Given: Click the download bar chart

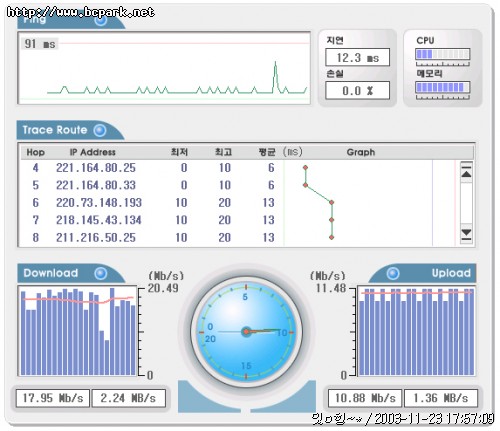Looking at the screenshot, I should [x=77, y=331].
